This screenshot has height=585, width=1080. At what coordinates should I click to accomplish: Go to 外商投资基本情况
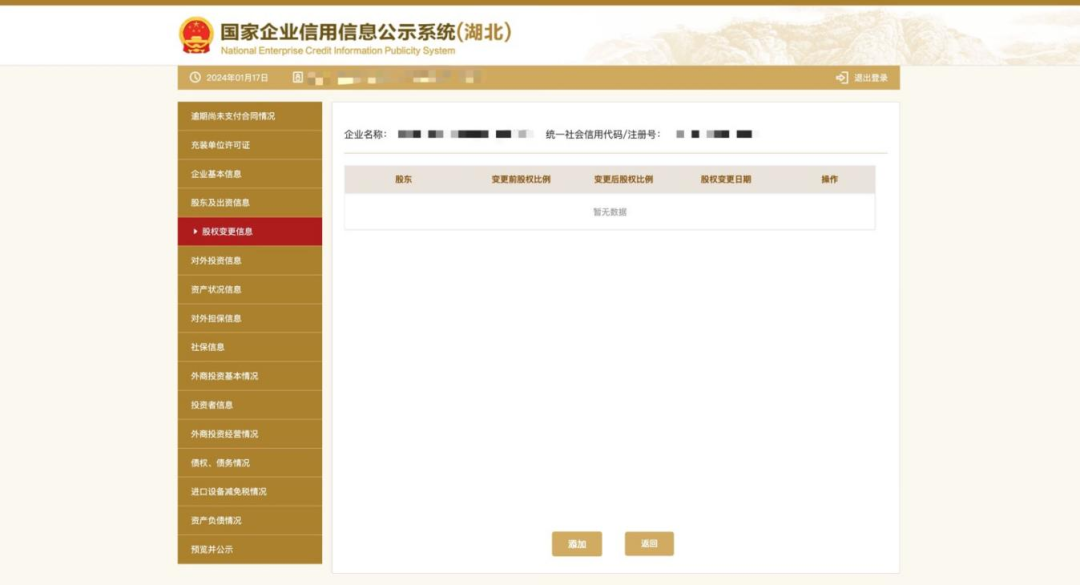point(225,377)
